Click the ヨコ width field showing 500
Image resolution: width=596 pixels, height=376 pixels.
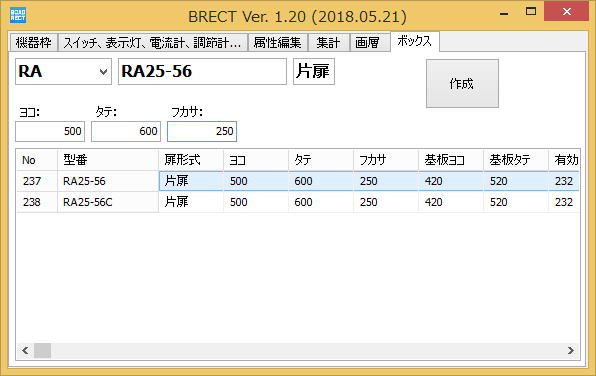[x=50, y=132]
